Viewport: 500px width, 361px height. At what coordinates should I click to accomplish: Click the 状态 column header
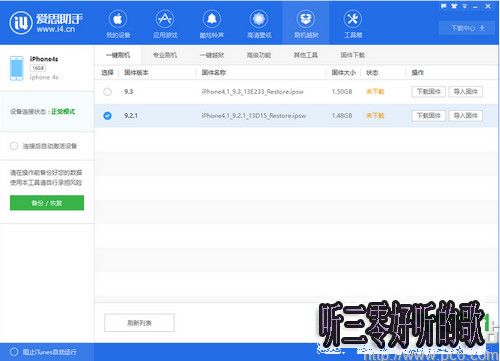coord(372,72)
